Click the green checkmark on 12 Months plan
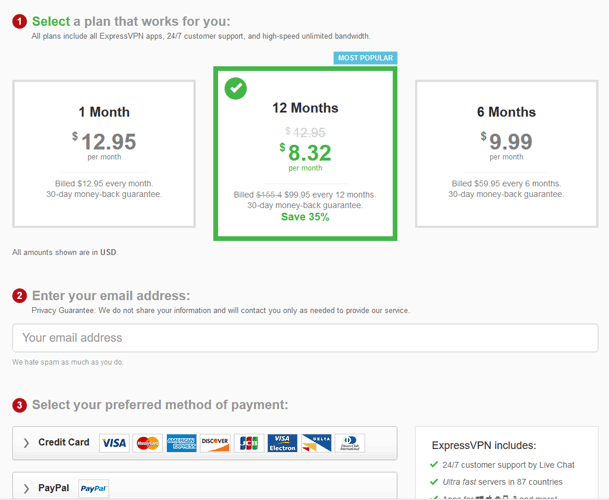 point(236,89)
